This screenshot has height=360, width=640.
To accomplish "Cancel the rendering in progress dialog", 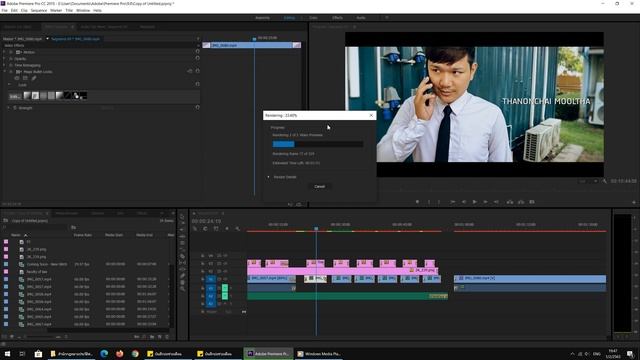I will tap(320, 187).
